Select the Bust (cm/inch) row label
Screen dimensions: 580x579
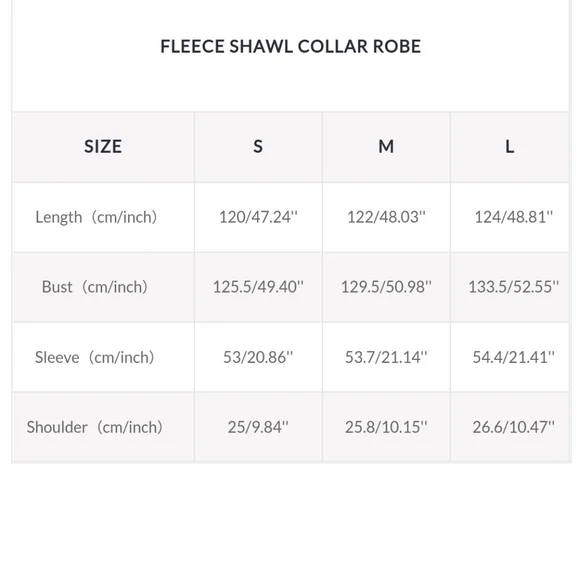pos(95,287)
